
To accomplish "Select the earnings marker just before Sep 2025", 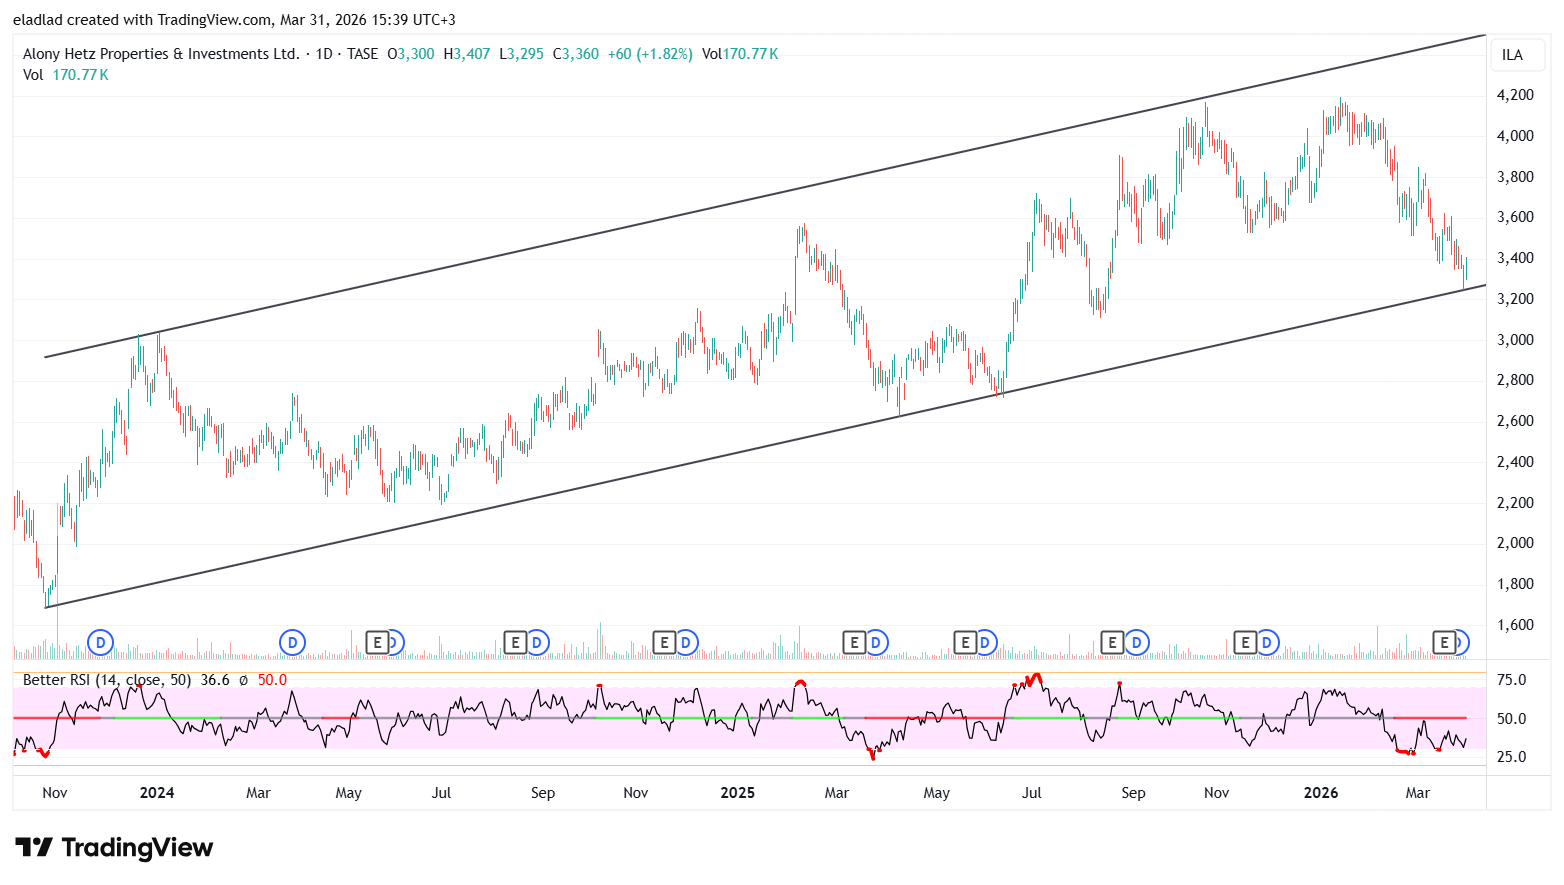I will [x=1112, y=642].
